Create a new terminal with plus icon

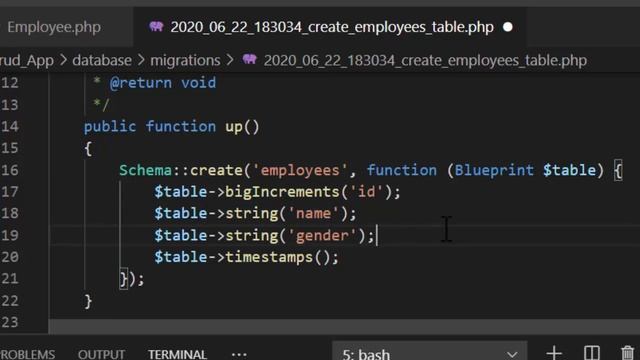[554, 353]
